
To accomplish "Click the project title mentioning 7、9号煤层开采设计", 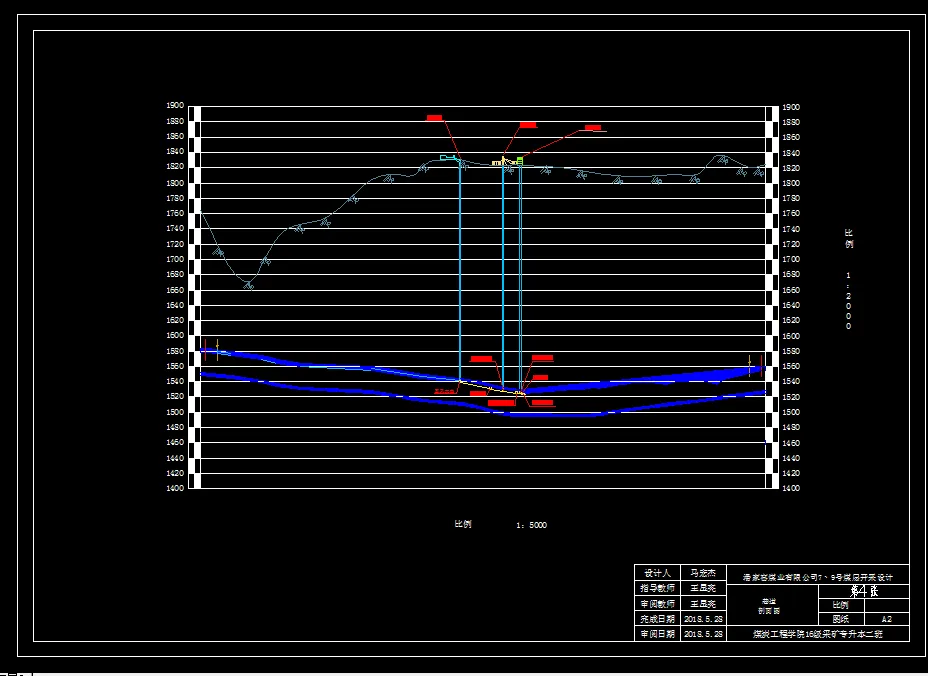I will click(817, 577).
